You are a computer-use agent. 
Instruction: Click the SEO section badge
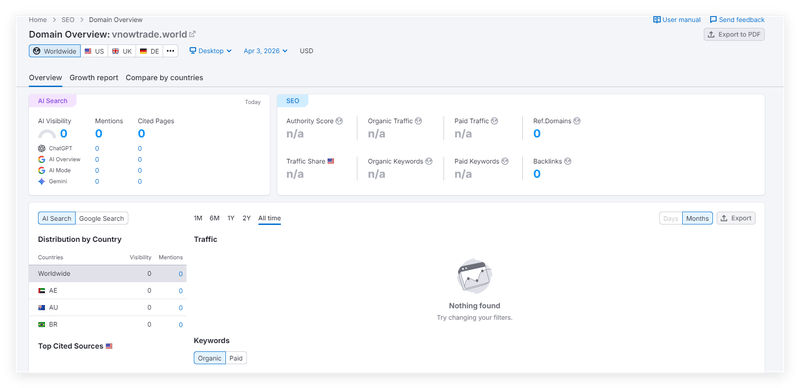coord(293,101)
